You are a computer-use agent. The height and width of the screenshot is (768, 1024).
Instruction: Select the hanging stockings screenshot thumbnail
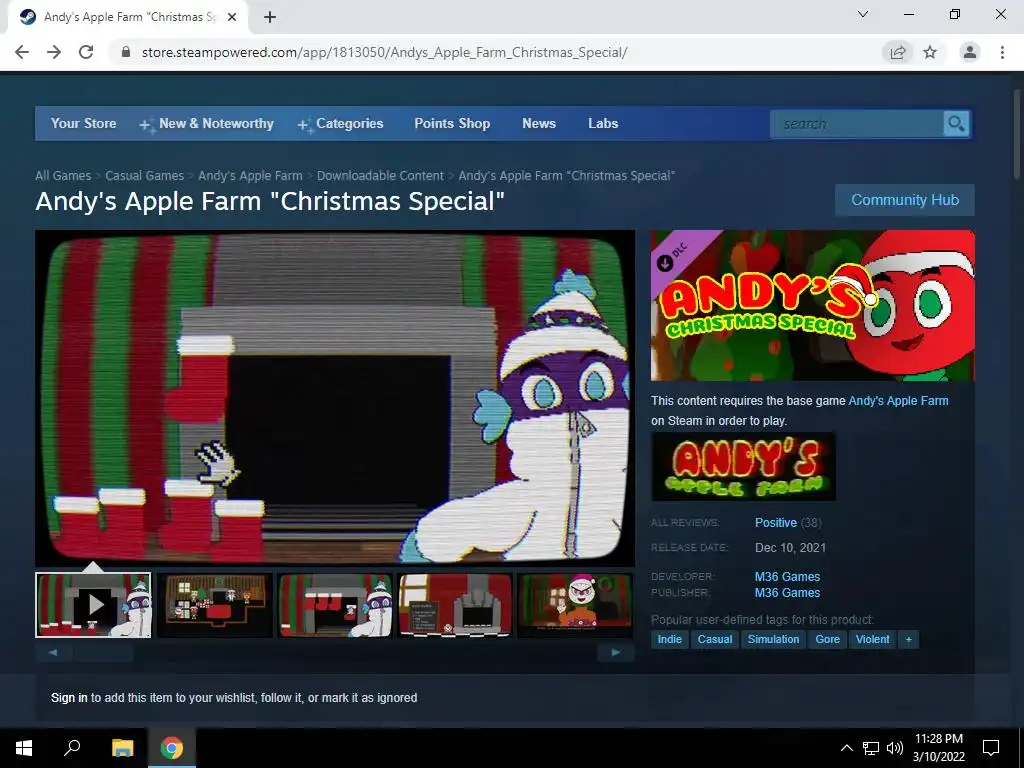click(335, 605)
